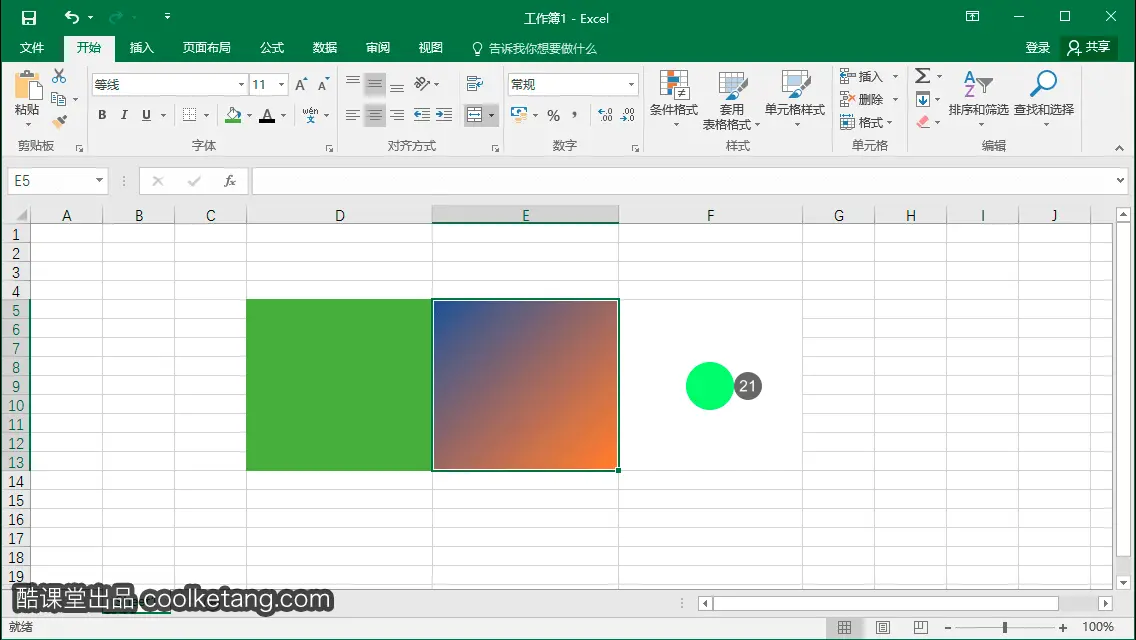The width and height of the screenshot is (1136, 640).
Task: Save the workbook with the floppy icon
Action: [29, 17]
